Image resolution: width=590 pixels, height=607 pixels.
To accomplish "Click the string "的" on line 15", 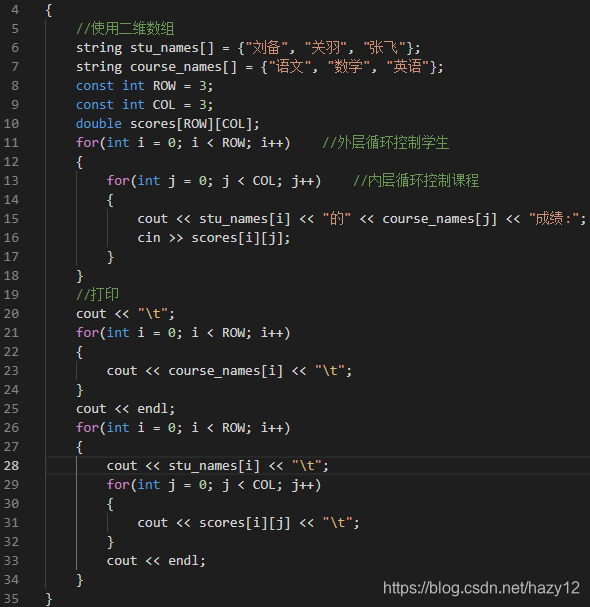I will tap(337, 219).
